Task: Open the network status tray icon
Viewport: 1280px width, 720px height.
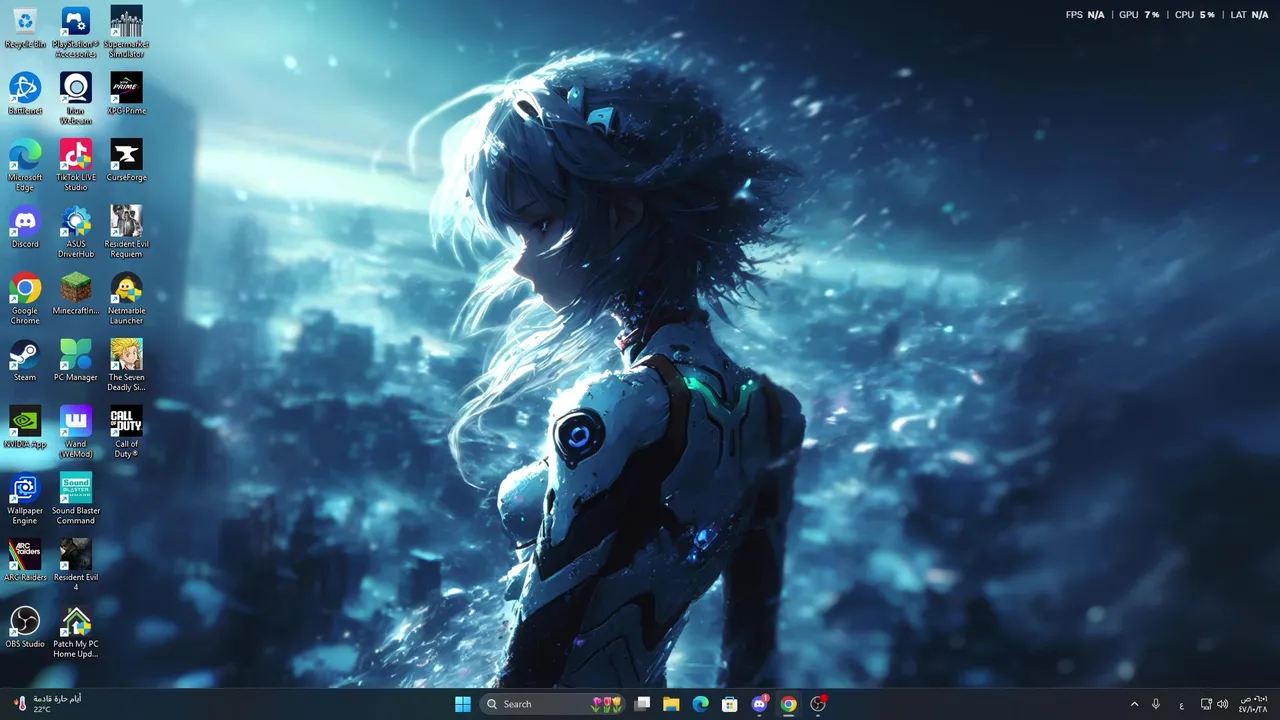Action: [x=1206, y=704]
